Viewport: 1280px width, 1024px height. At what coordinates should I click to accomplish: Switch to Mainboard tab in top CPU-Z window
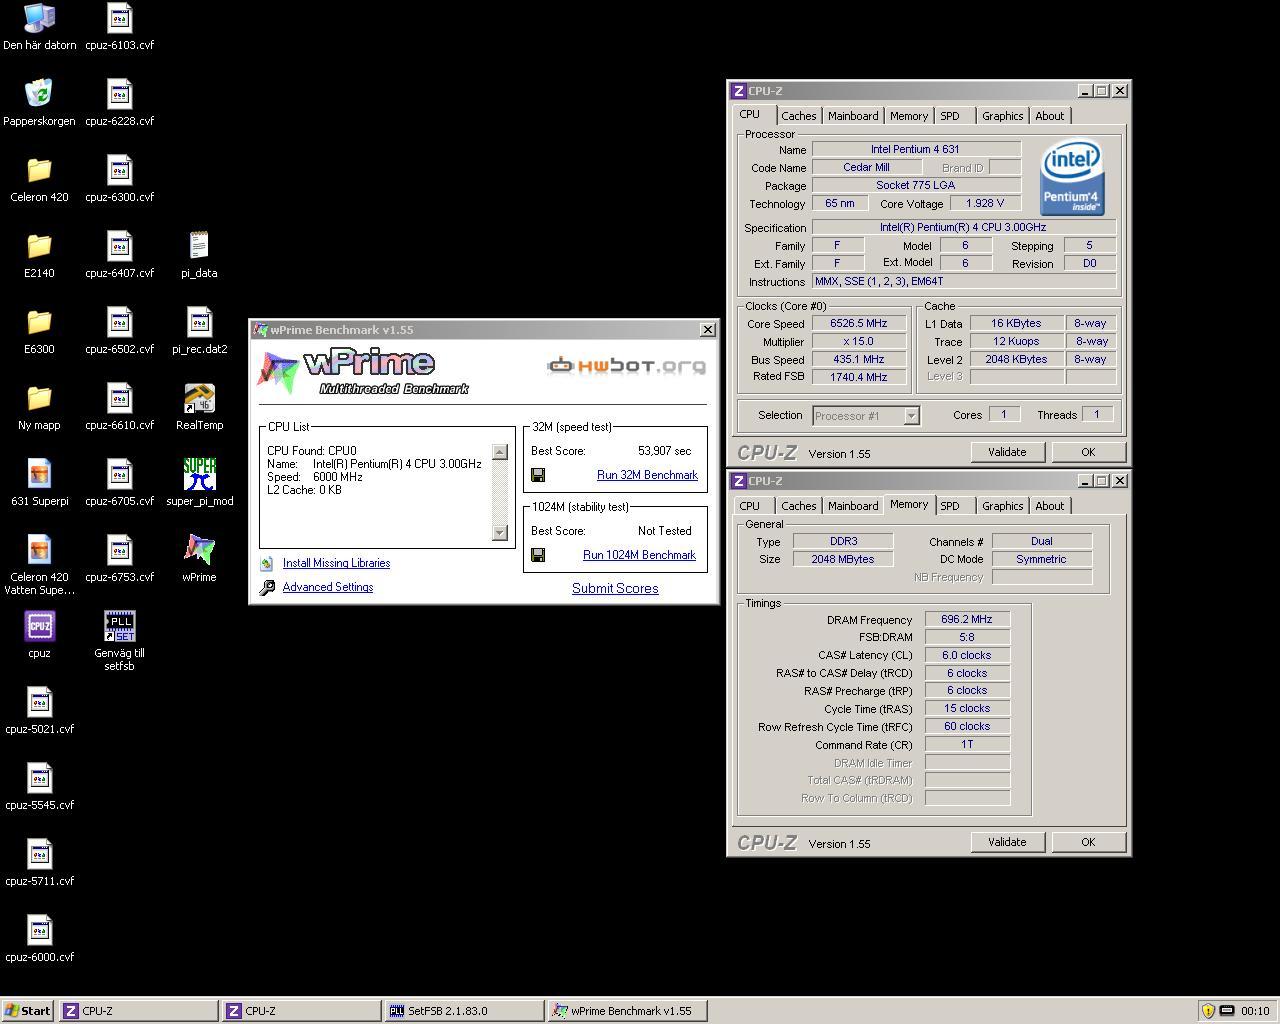pyautogui.click(x=853, y=116)
